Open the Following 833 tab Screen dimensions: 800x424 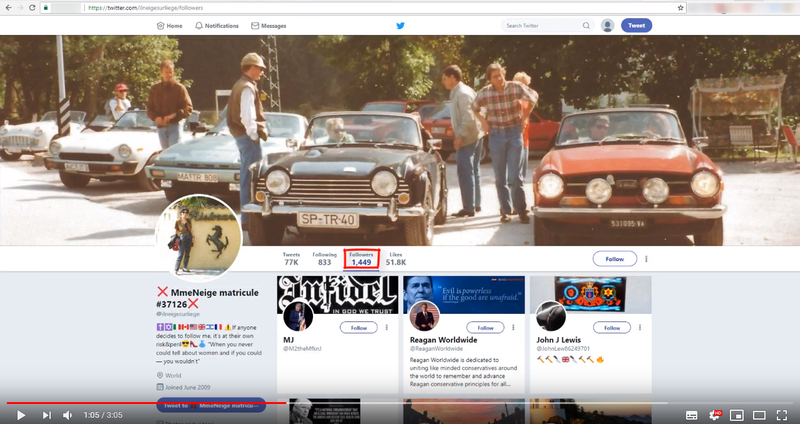click(x=324, y=259)
